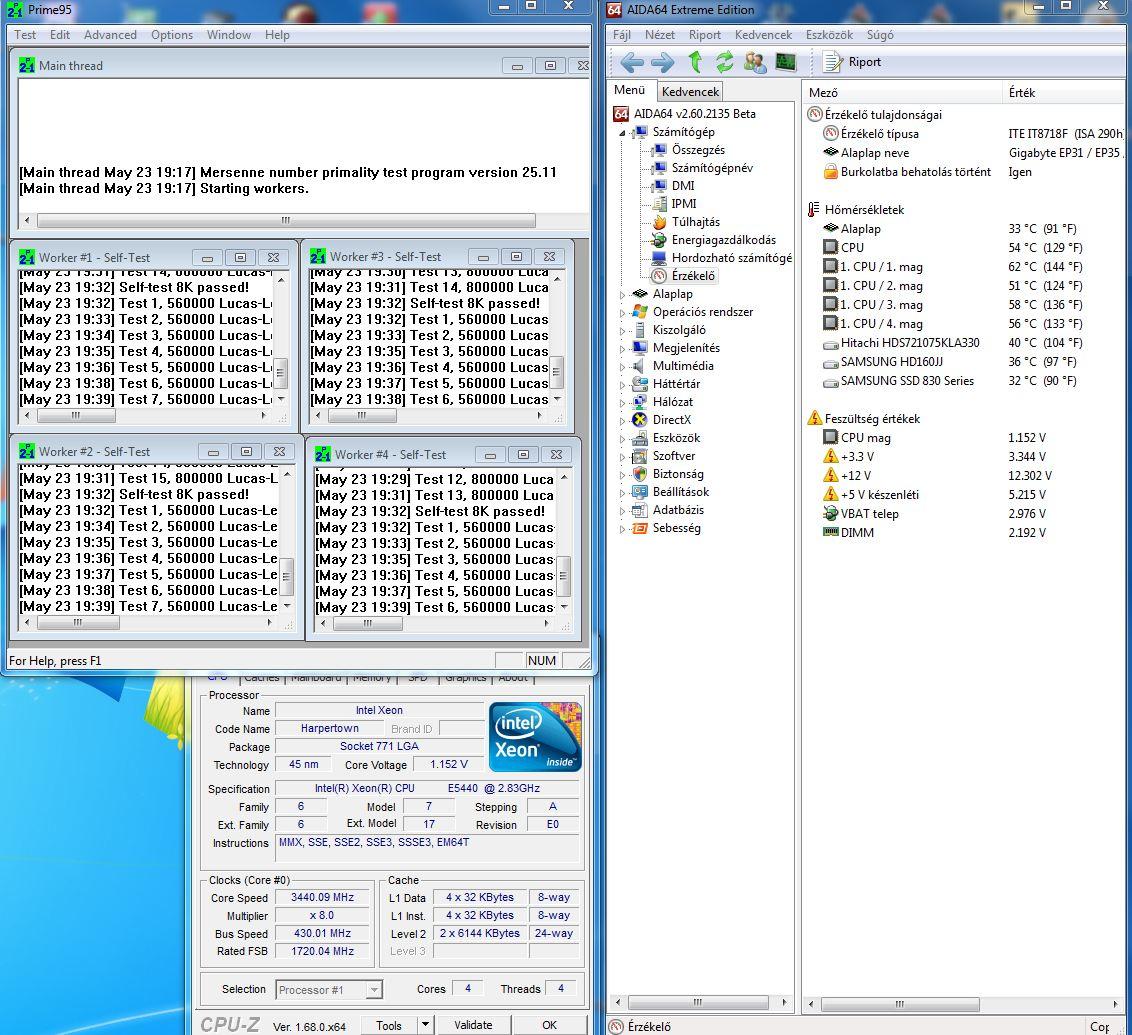The width and height of the screenshot is (1132, 1035).
Task: Select DMI in the AIDA64 tree
Action: (x=683, y=185)
